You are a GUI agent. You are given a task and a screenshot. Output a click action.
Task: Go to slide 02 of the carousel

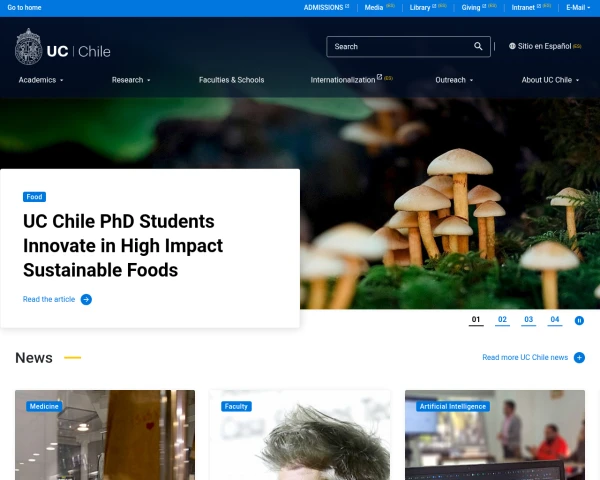[x=502, y=320]
